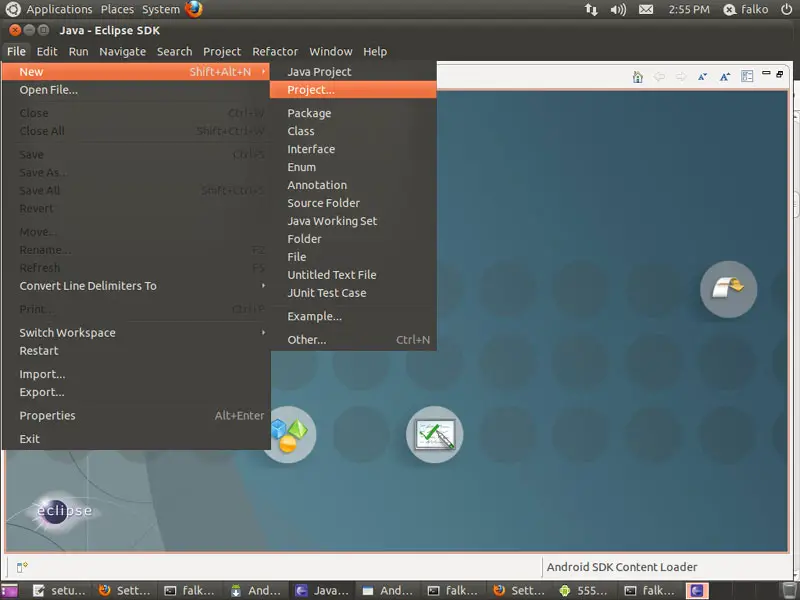Image resolution: width=800 pixels, height=600 pixels.
Task: Open the power session menu icon
Action: 786,9
